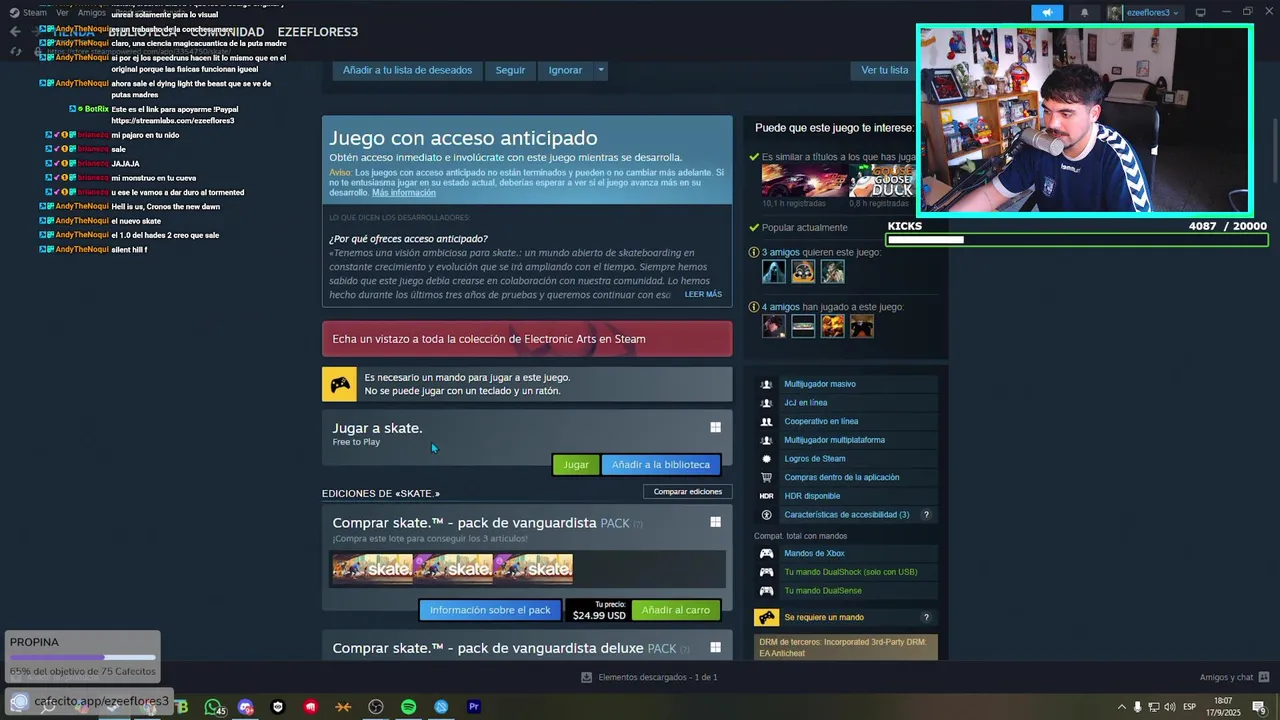The width and height of the screenshot is (1280, 720).
Task: Click second friend avatar under 'quieren este juego'
Action: (803, 271)
